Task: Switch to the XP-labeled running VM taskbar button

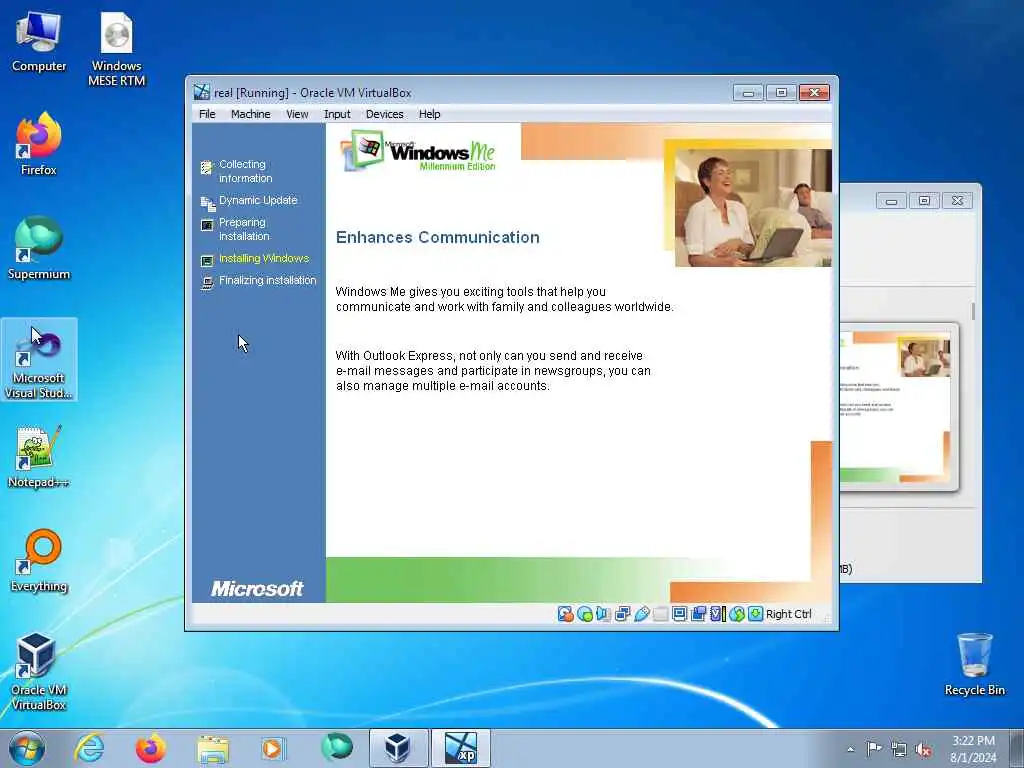Action: [x=460, y=748]
